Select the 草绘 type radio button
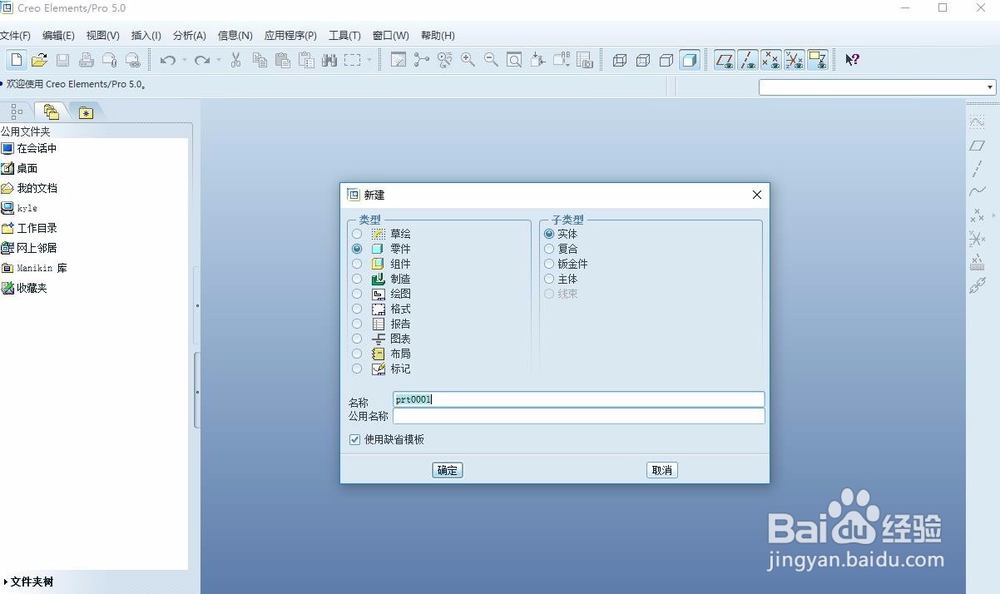This screenshot has height=594, width=1000. pos(357,234)
